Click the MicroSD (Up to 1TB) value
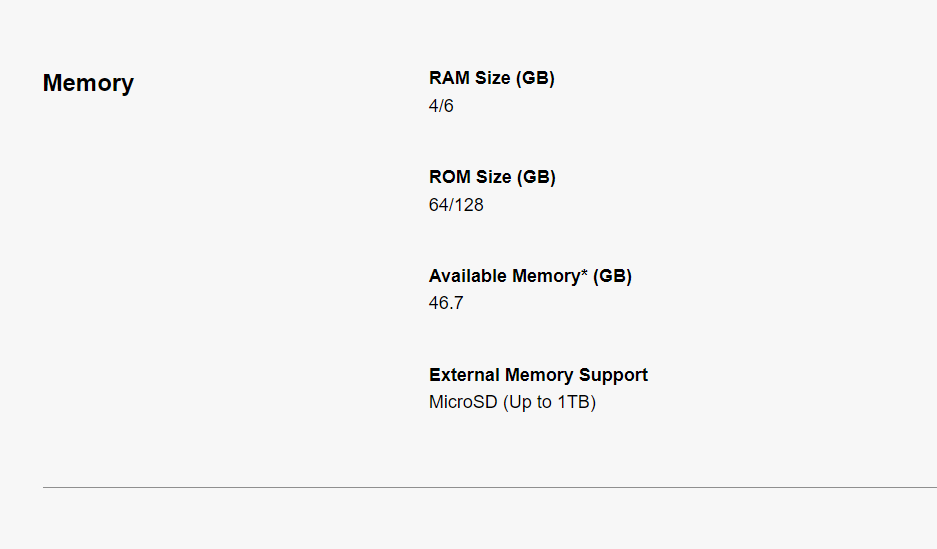 (512, 403)
